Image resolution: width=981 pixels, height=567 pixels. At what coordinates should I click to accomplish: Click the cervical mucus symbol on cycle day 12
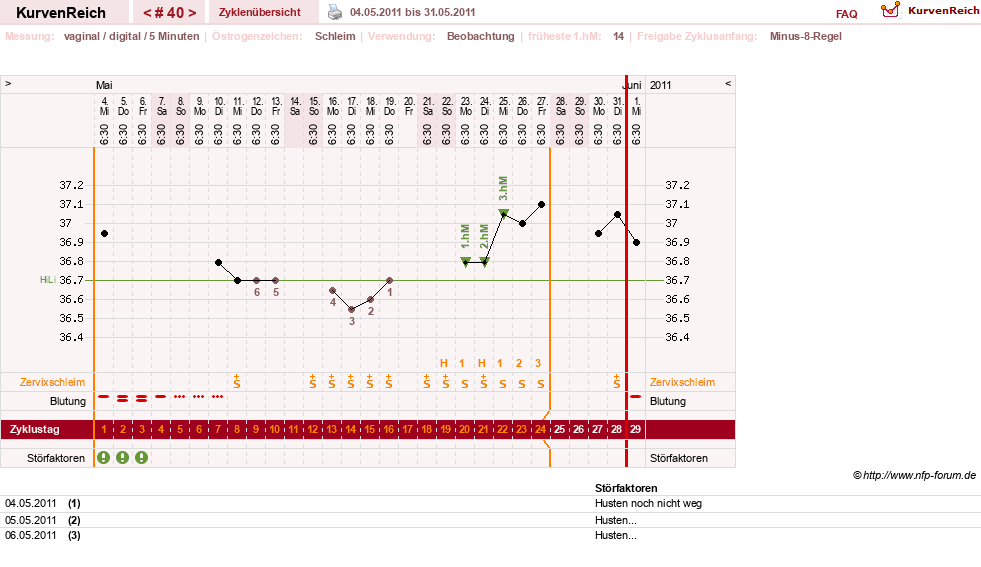[313, 381]
